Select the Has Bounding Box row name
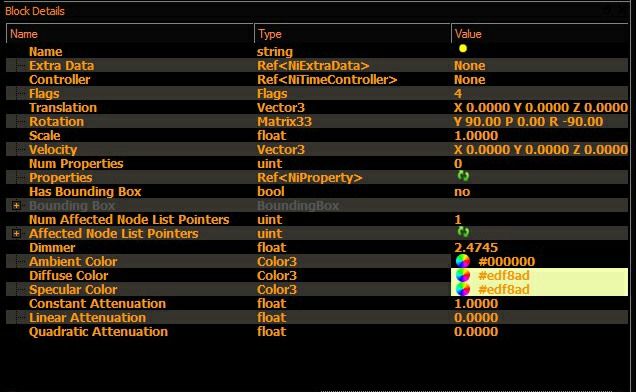The width and height of the screenshot is (636, 392). click(85, 192)
